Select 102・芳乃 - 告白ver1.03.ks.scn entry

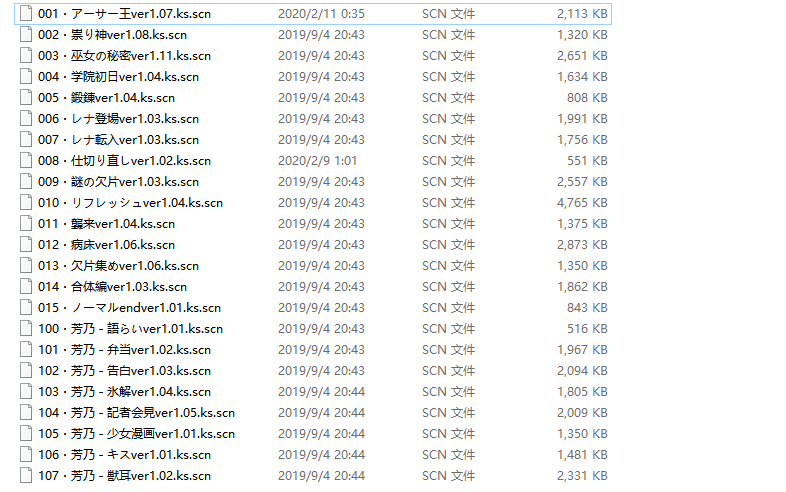[x=124, y=371]
